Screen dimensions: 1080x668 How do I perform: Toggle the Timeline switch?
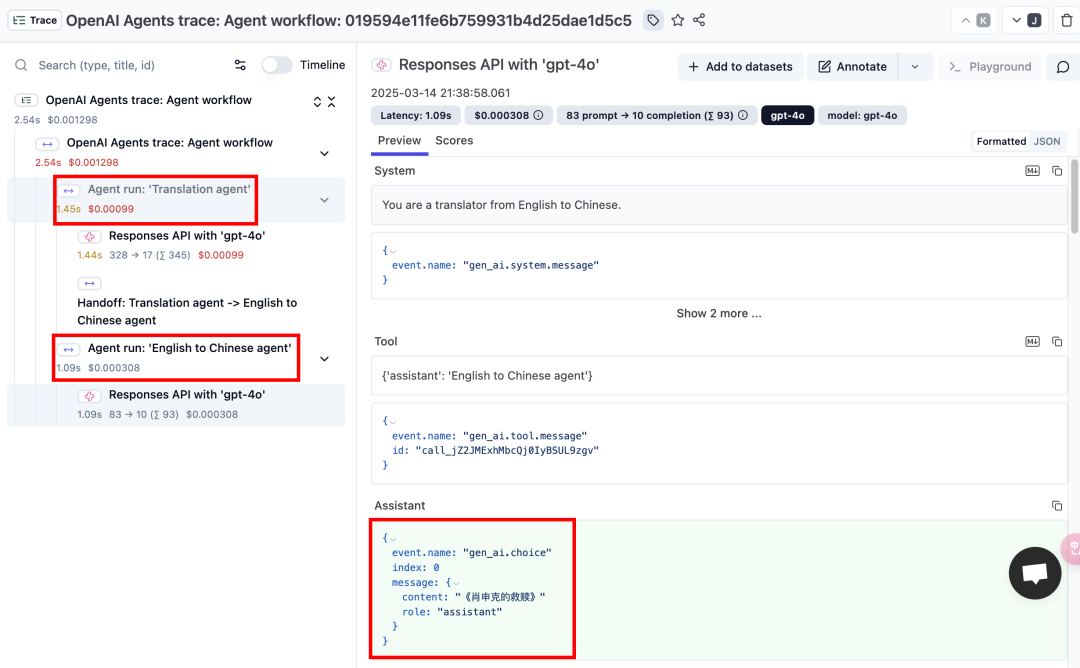click(277, 65)
